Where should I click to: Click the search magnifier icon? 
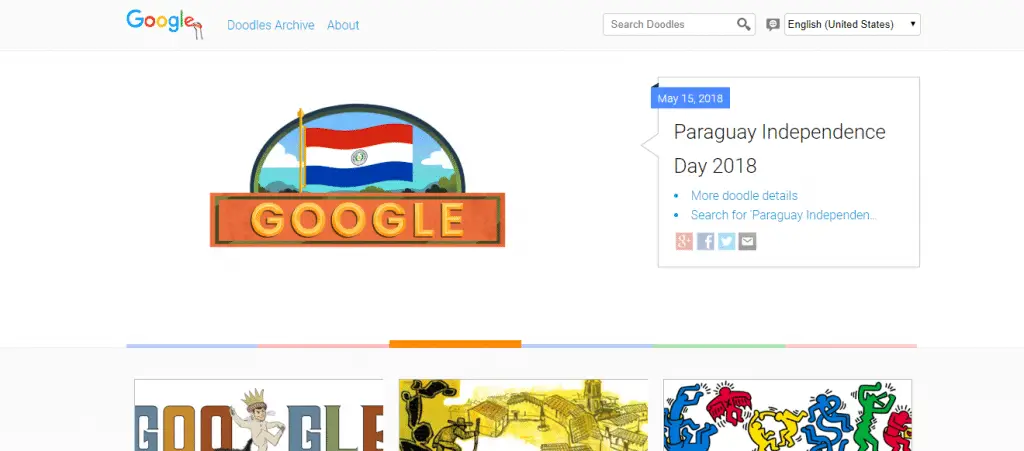[743, 25]
